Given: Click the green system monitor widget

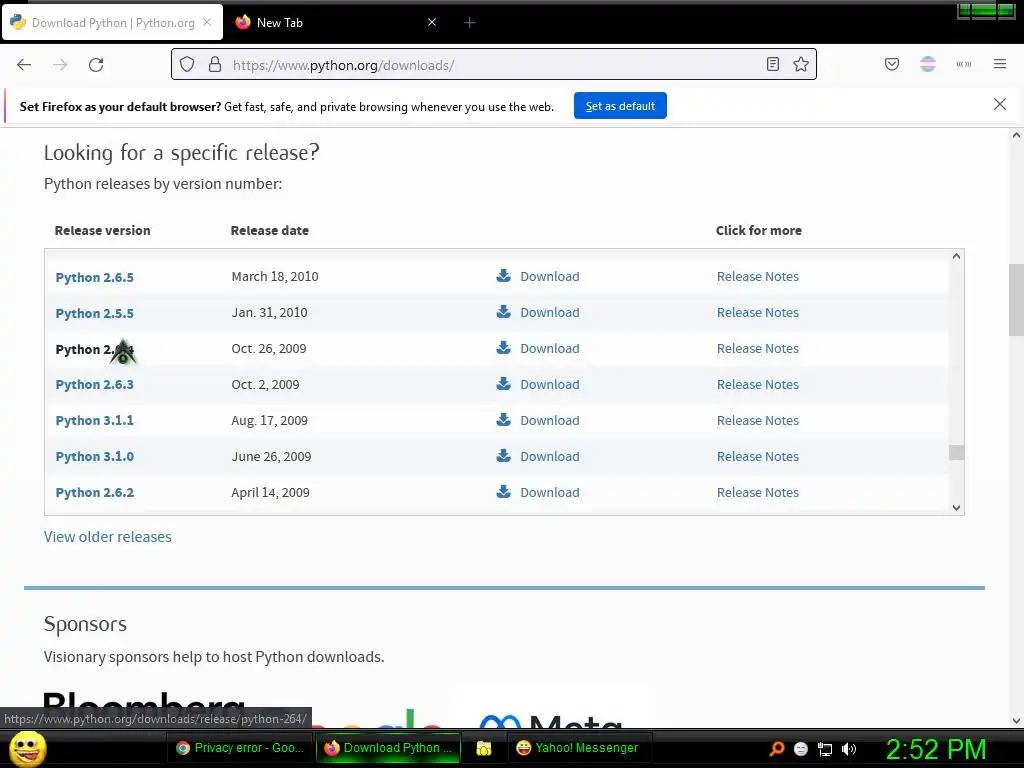Looking at the screenshot, I should pyautogui.click(x=986, y=10).
